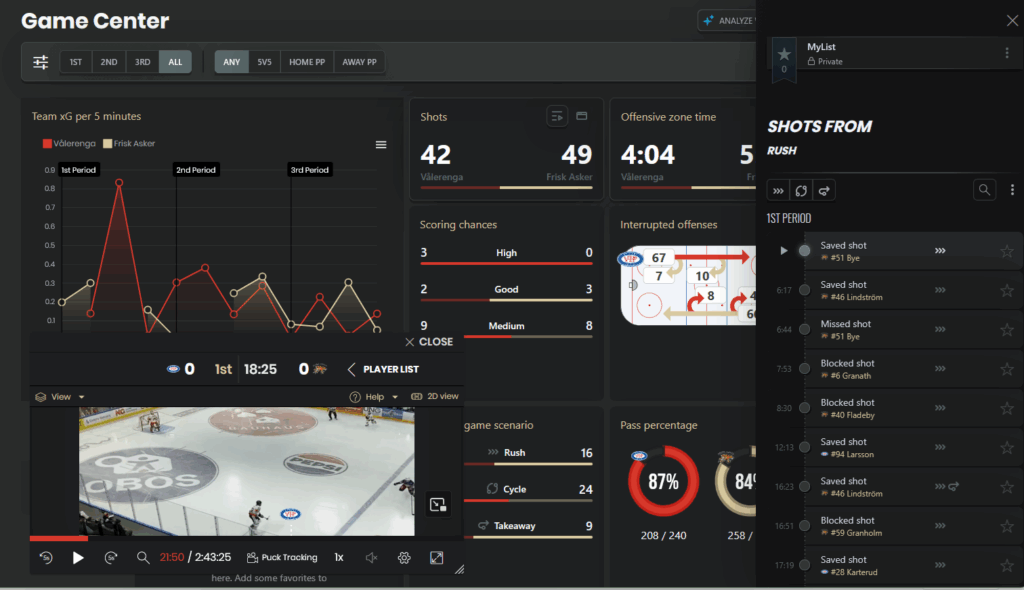Click the MyList star bookmark icon
The height and width of the screenshot is (590, 1024).
coord(784,59)
